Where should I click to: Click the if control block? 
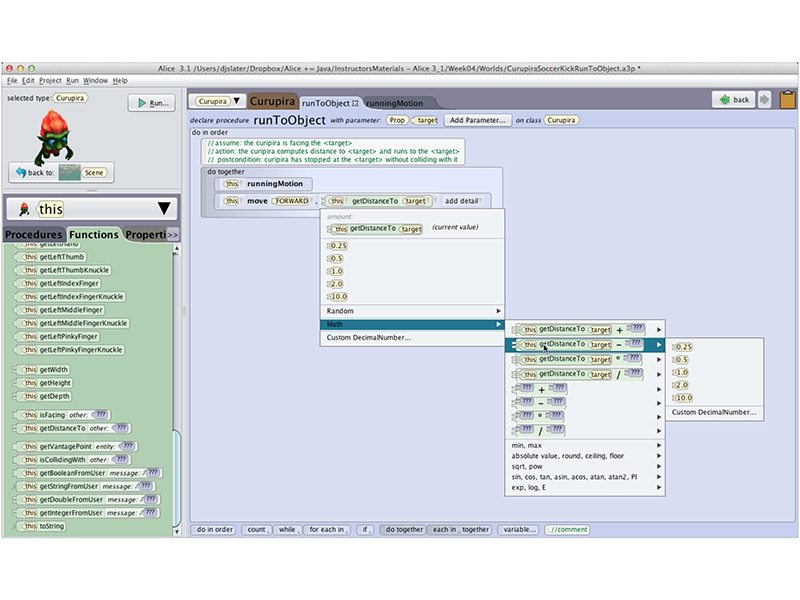coord(366,530)
